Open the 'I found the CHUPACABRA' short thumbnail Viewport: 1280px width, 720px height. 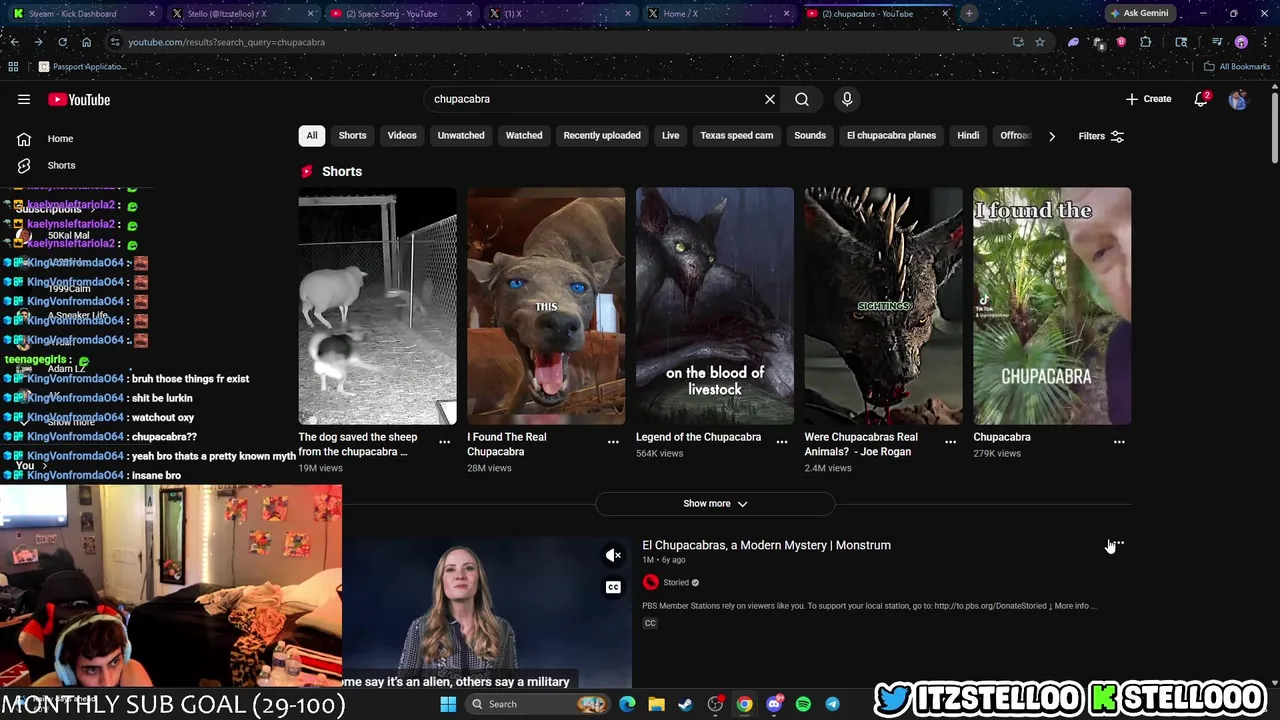(x=1052, y=306)
